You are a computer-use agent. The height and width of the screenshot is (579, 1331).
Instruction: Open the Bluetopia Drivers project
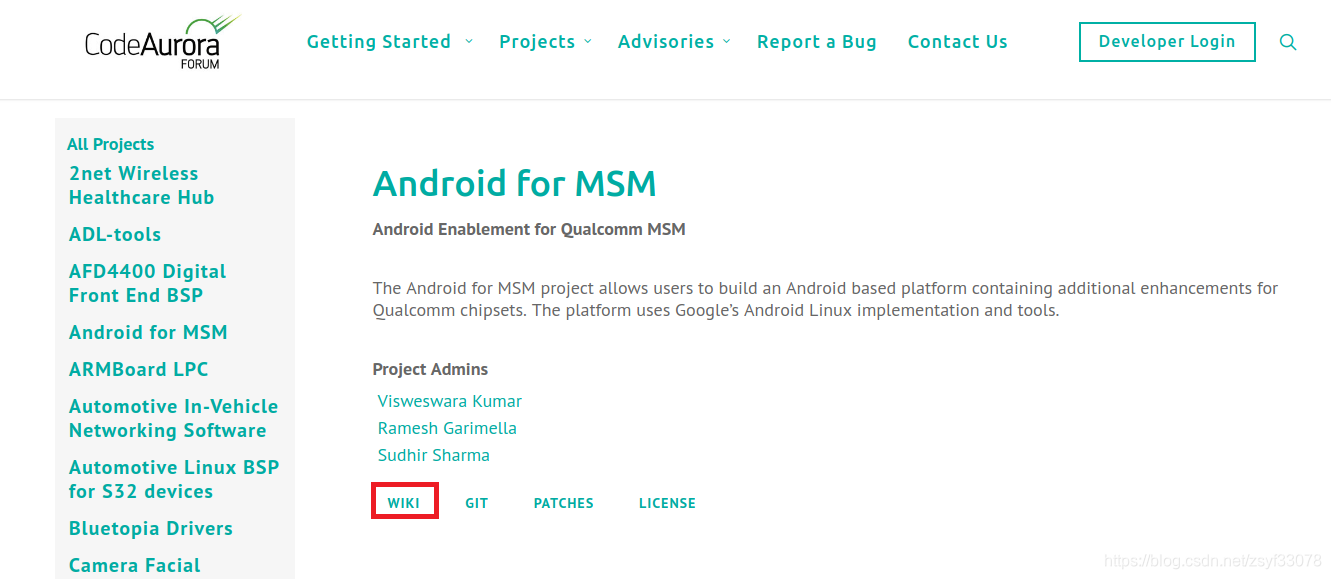[151, 528]
